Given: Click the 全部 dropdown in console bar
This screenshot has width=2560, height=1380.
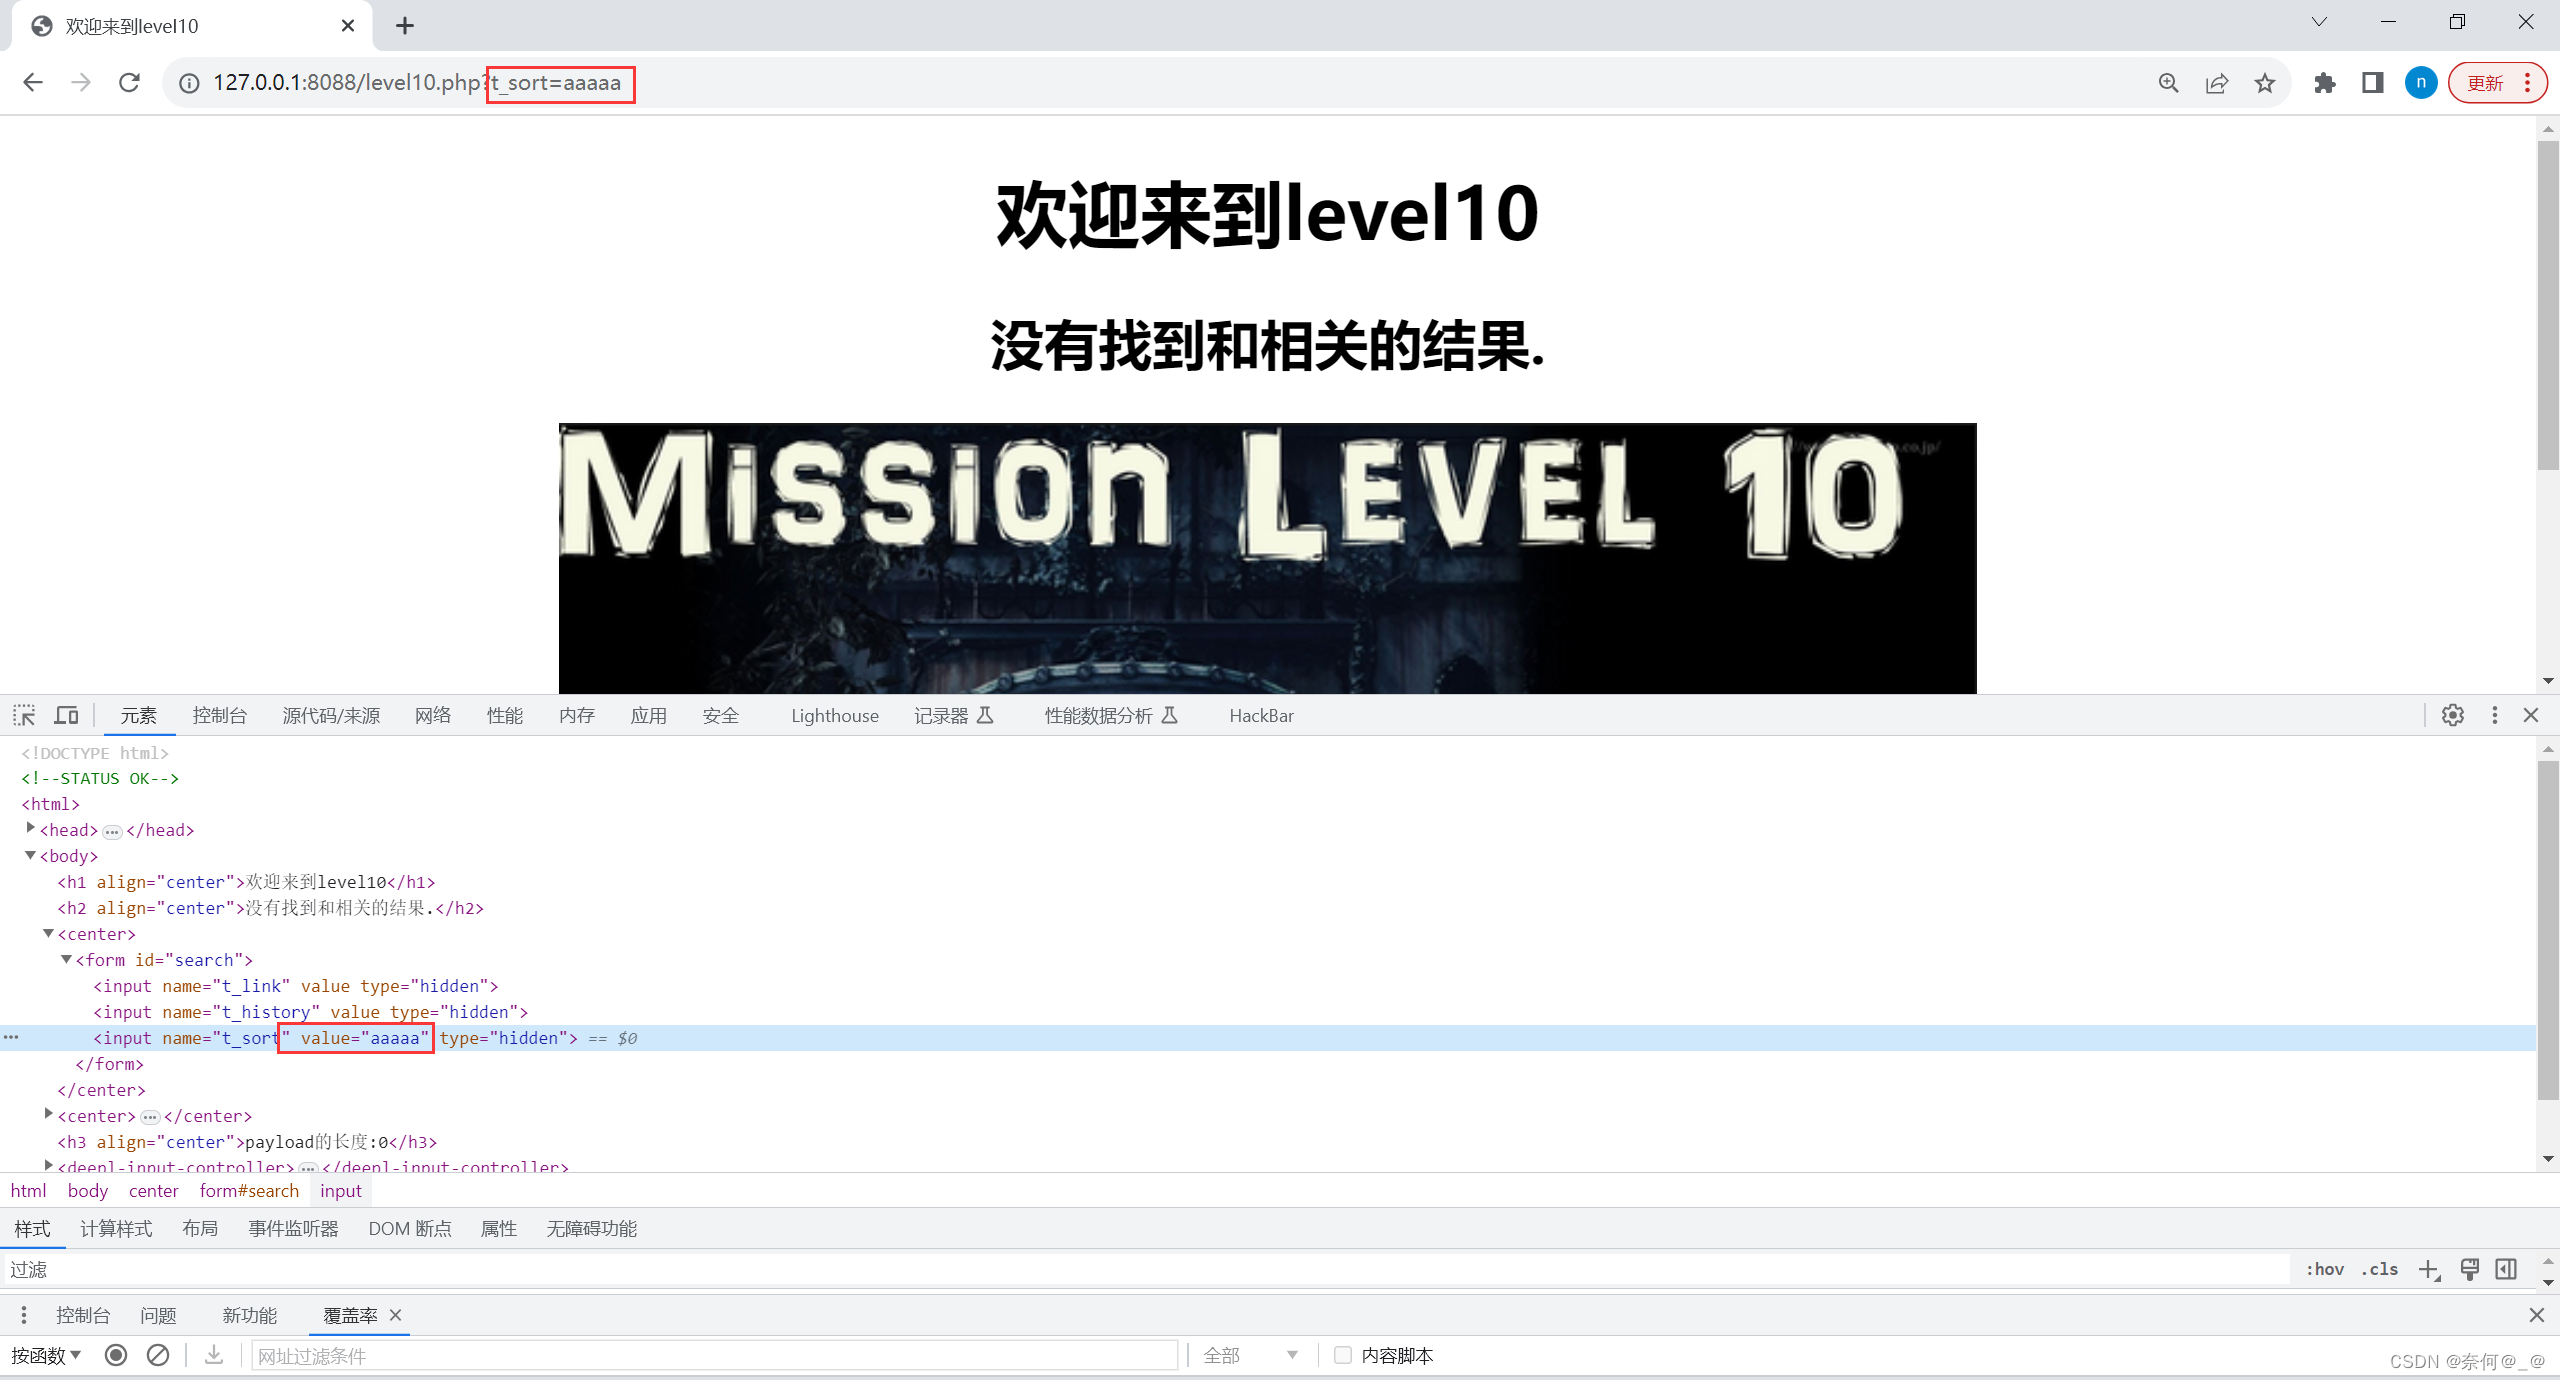Looking at the screenshot, I should coord(1249,1355).
